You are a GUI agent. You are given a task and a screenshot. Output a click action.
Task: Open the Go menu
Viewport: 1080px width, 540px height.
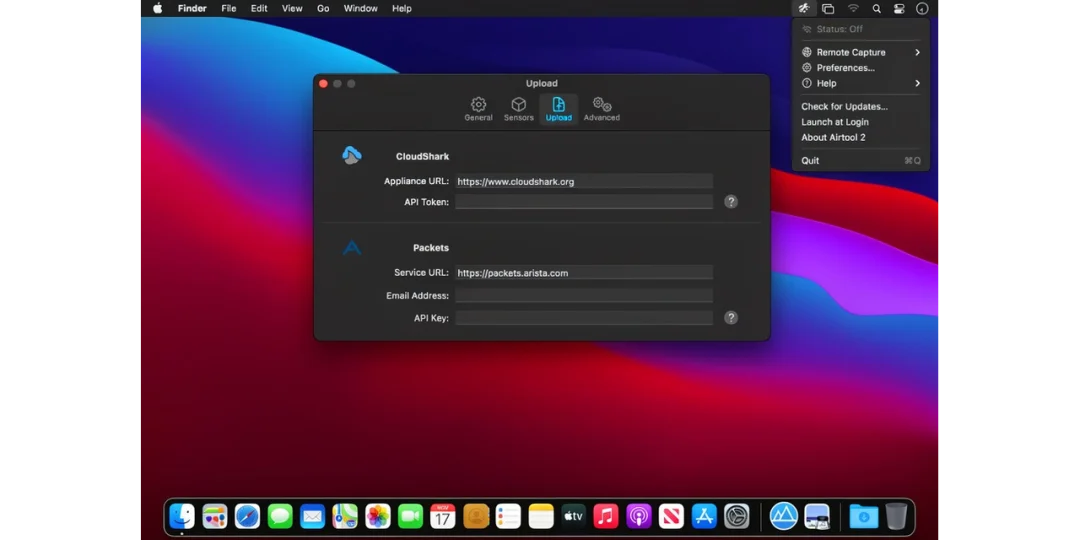(x=323, y=8)
